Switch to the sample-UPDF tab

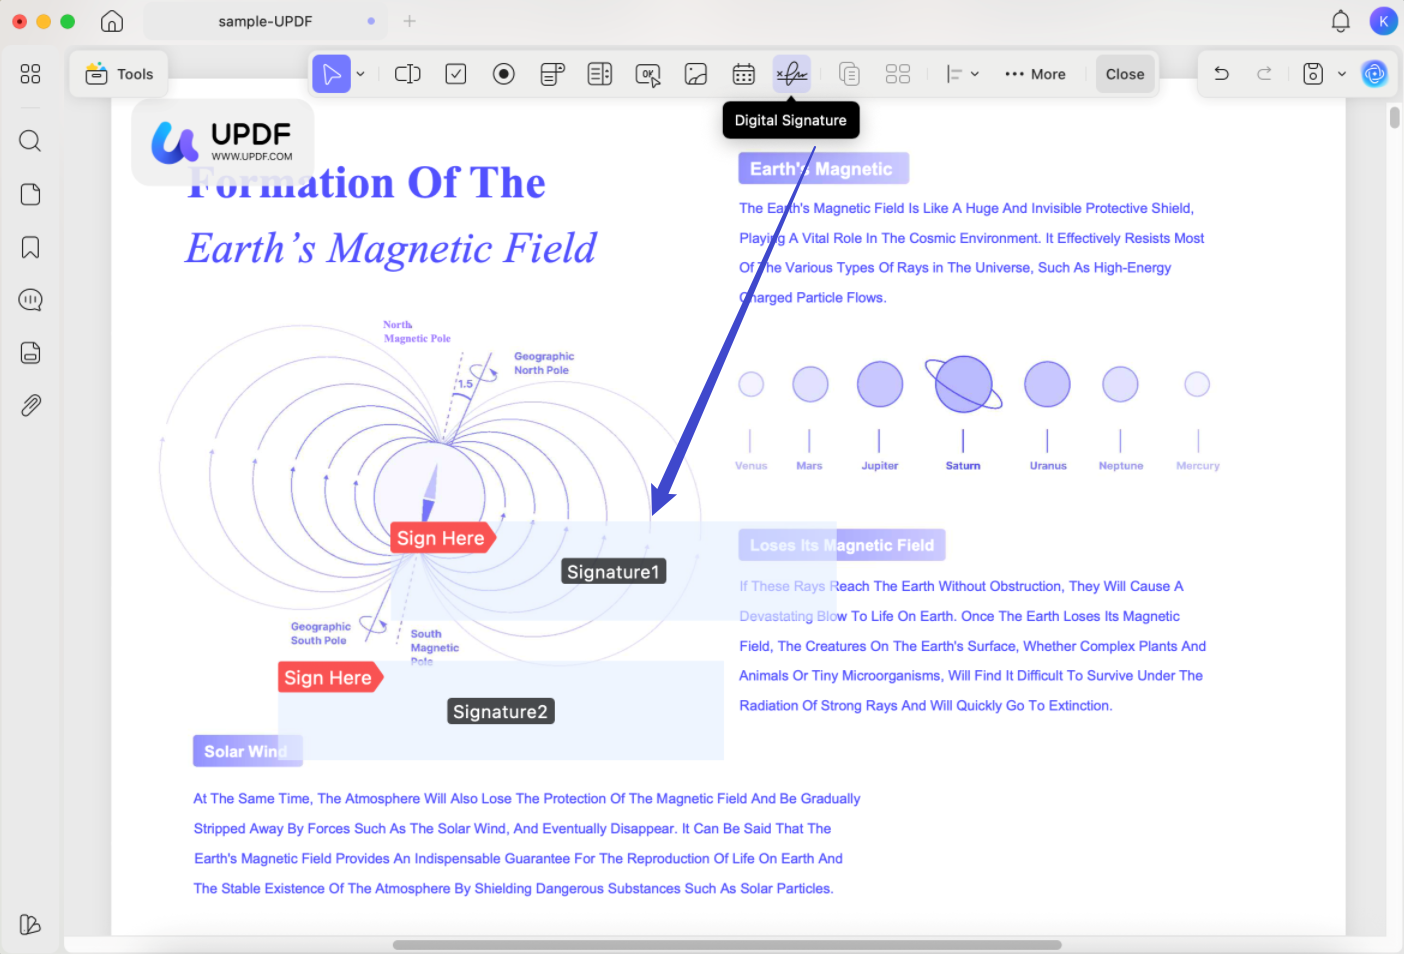click(266, 21)
